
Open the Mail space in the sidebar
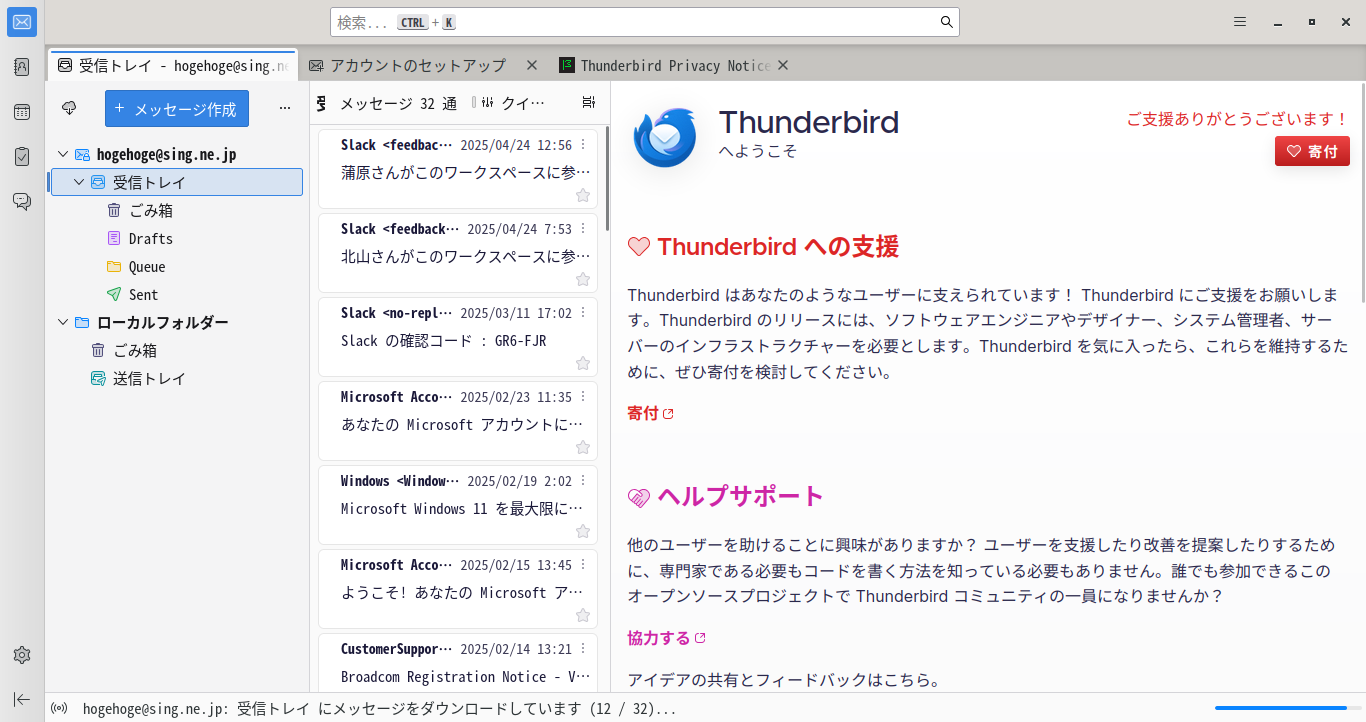pyautogui.click(x=22, y=22)
